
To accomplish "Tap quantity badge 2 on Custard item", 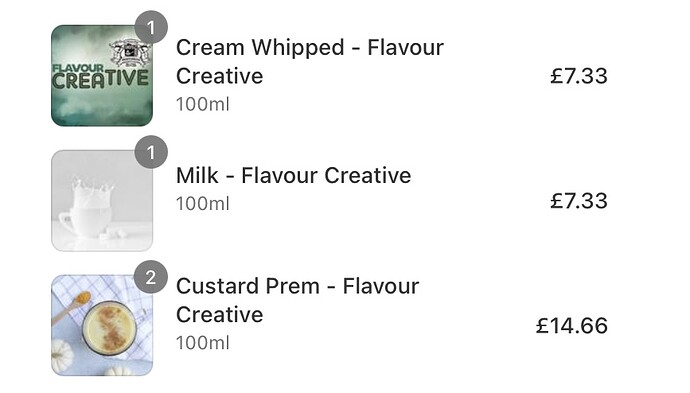I will tap(151, 277).
